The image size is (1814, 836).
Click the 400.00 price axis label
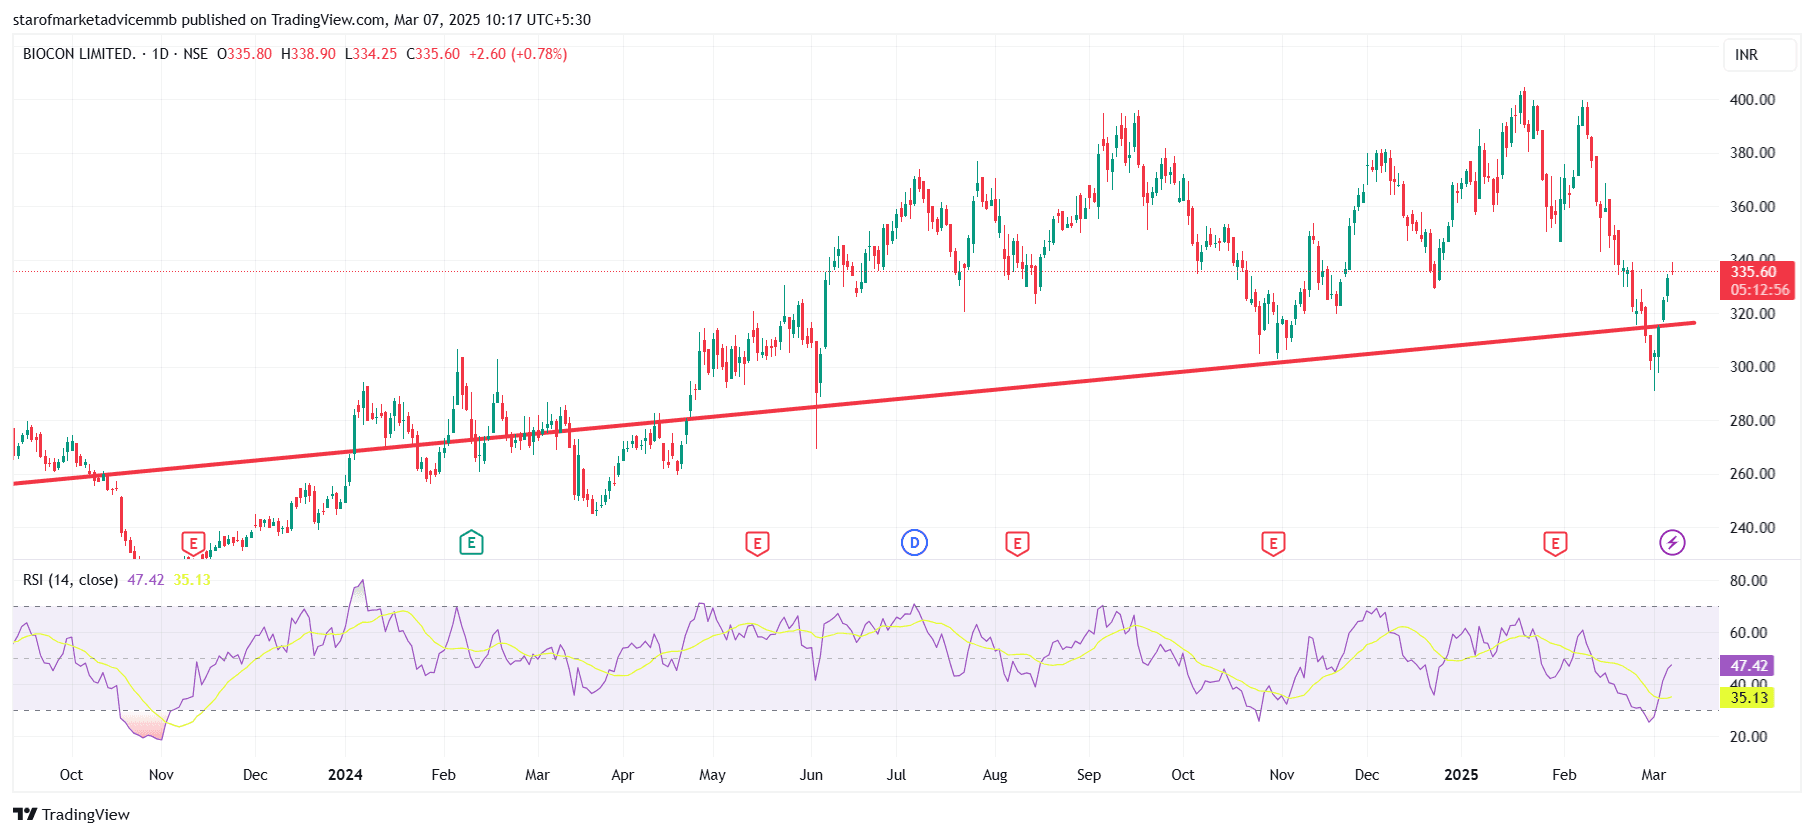click(x=1752, y=100)
